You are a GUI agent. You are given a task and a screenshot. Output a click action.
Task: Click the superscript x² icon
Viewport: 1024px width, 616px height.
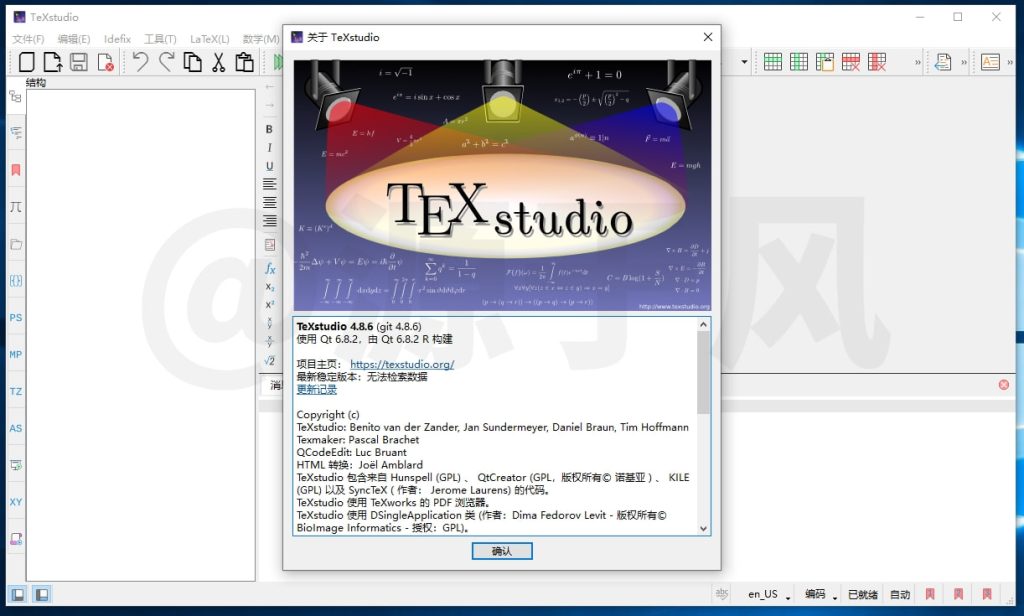tap(270, 305)
